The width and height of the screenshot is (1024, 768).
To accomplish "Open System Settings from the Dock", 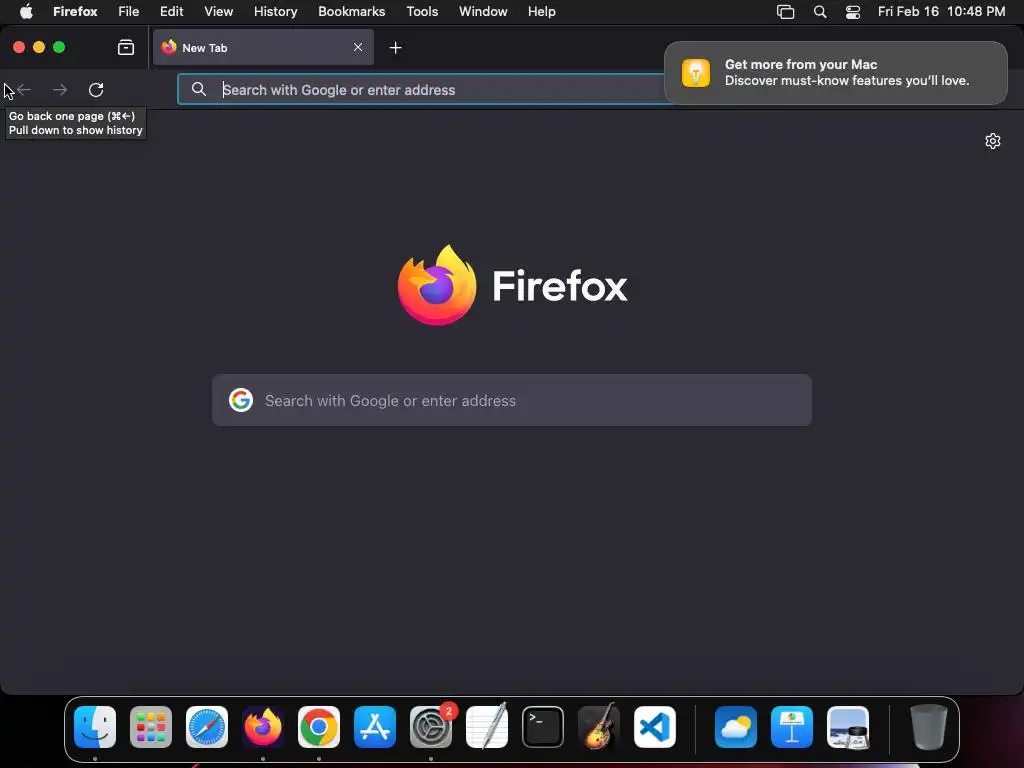I will pos(431,727).
